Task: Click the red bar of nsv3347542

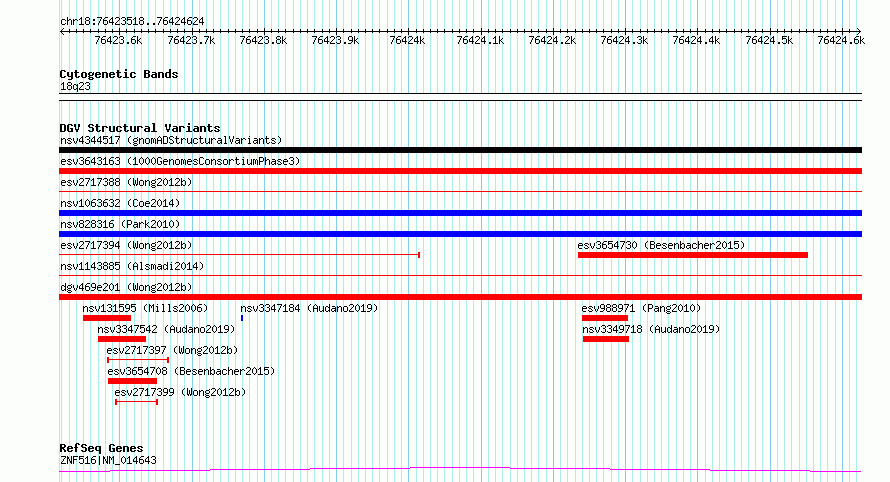Action: [x=121, y=339]
